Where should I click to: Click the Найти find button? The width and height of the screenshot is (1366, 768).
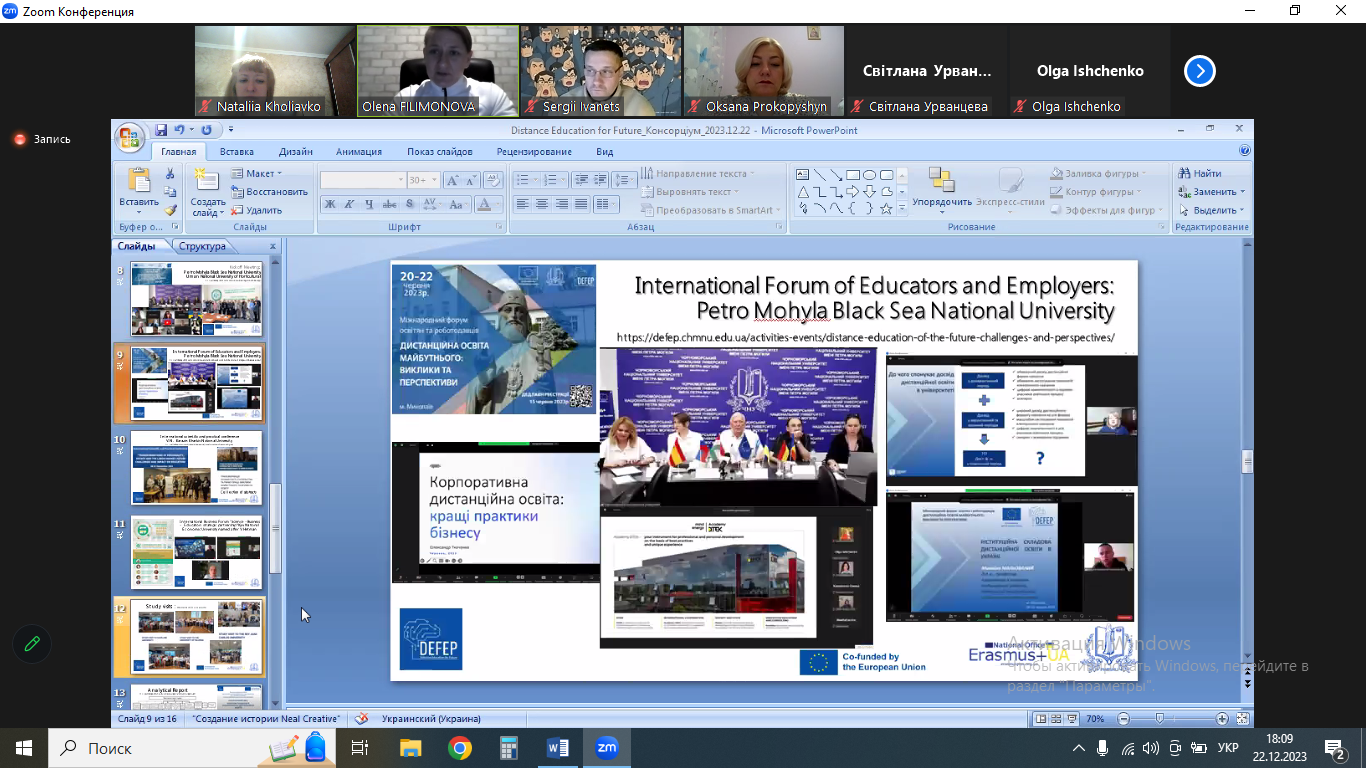tap(1200, 173)
